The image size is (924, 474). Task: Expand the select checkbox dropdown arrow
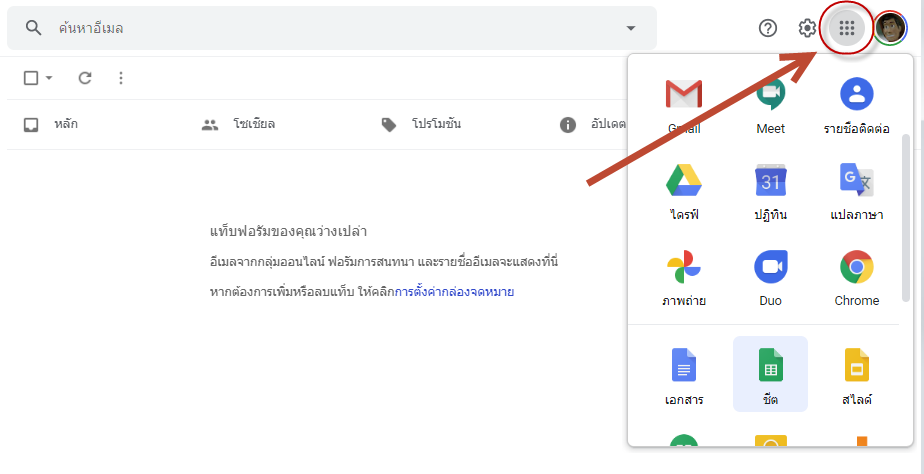click(49, 78)
